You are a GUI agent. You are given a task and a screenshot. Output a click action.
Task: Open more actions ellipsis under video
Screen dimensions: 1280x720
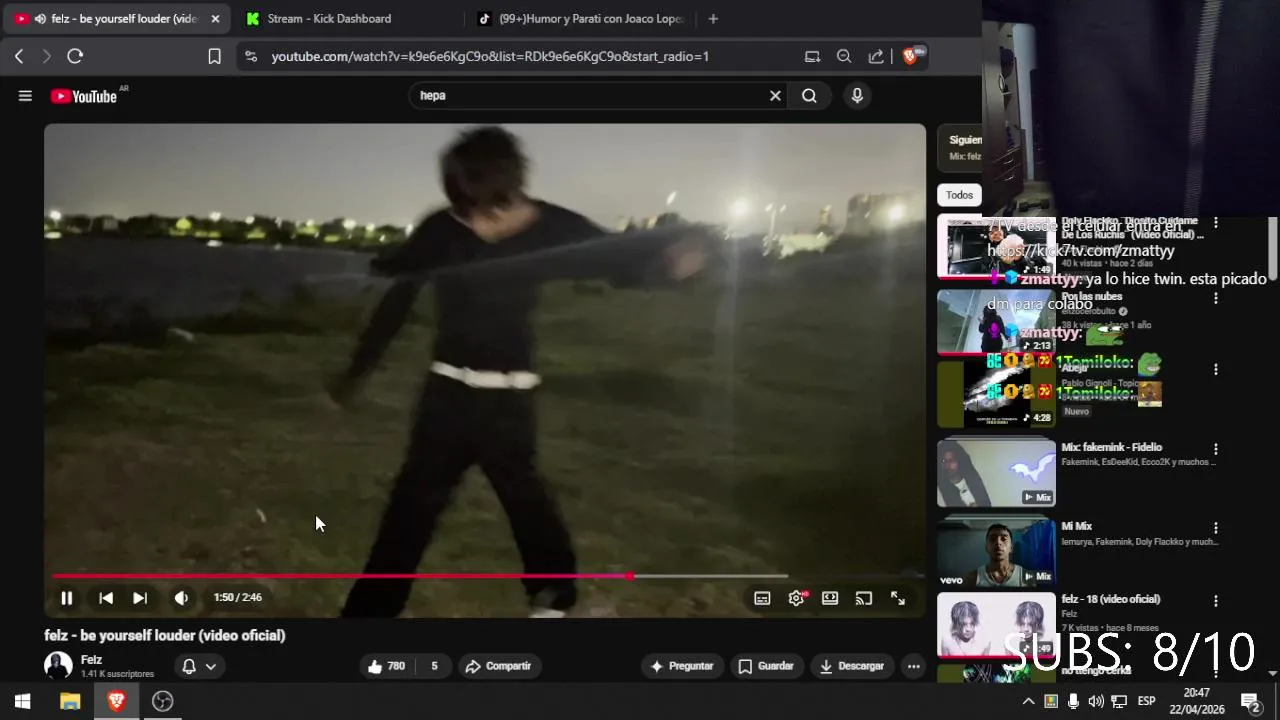(x=913, y=666)
